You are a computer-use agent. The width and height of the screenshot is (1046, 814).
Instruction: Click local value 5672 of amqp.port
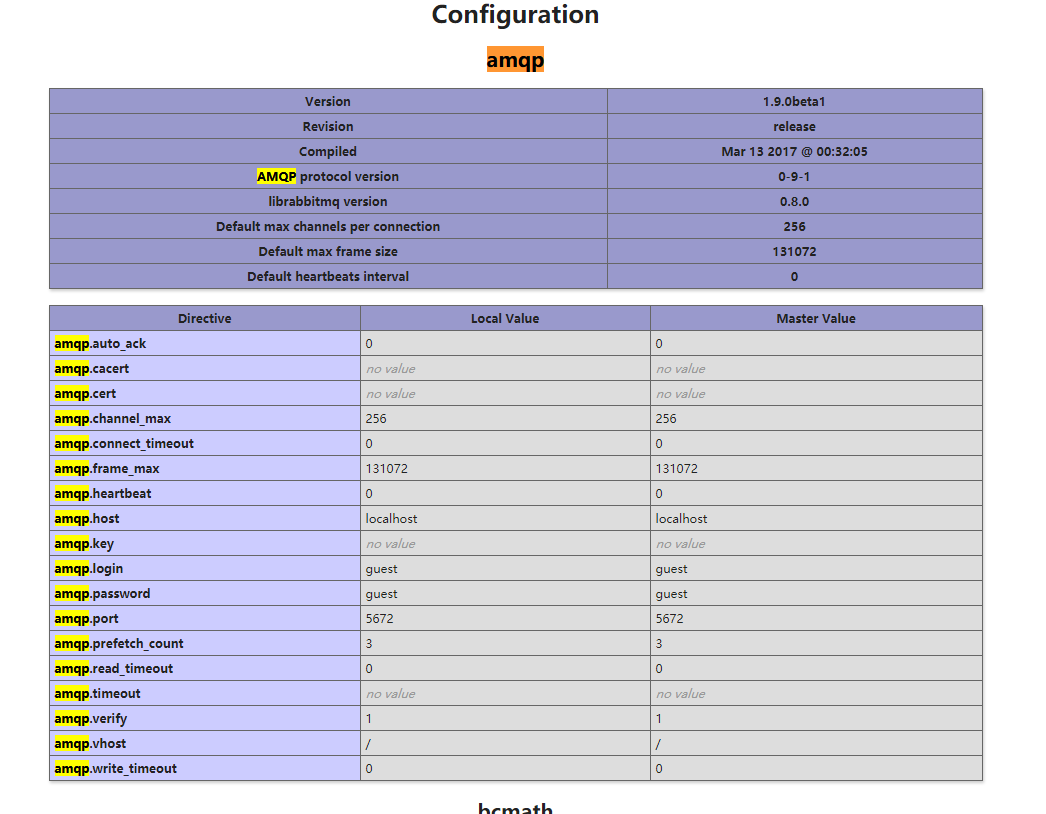pyautogui.click(x=380, y=619)
